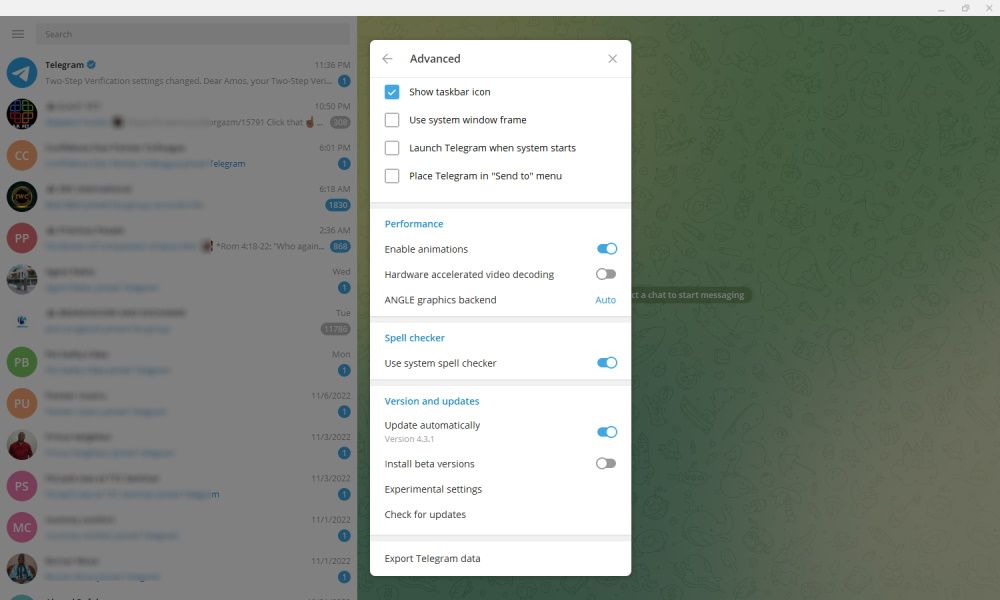Enable Hardware accelerated video decoding
The width and height of the screenshot is (1000, 600).
[x=606, y=273]
